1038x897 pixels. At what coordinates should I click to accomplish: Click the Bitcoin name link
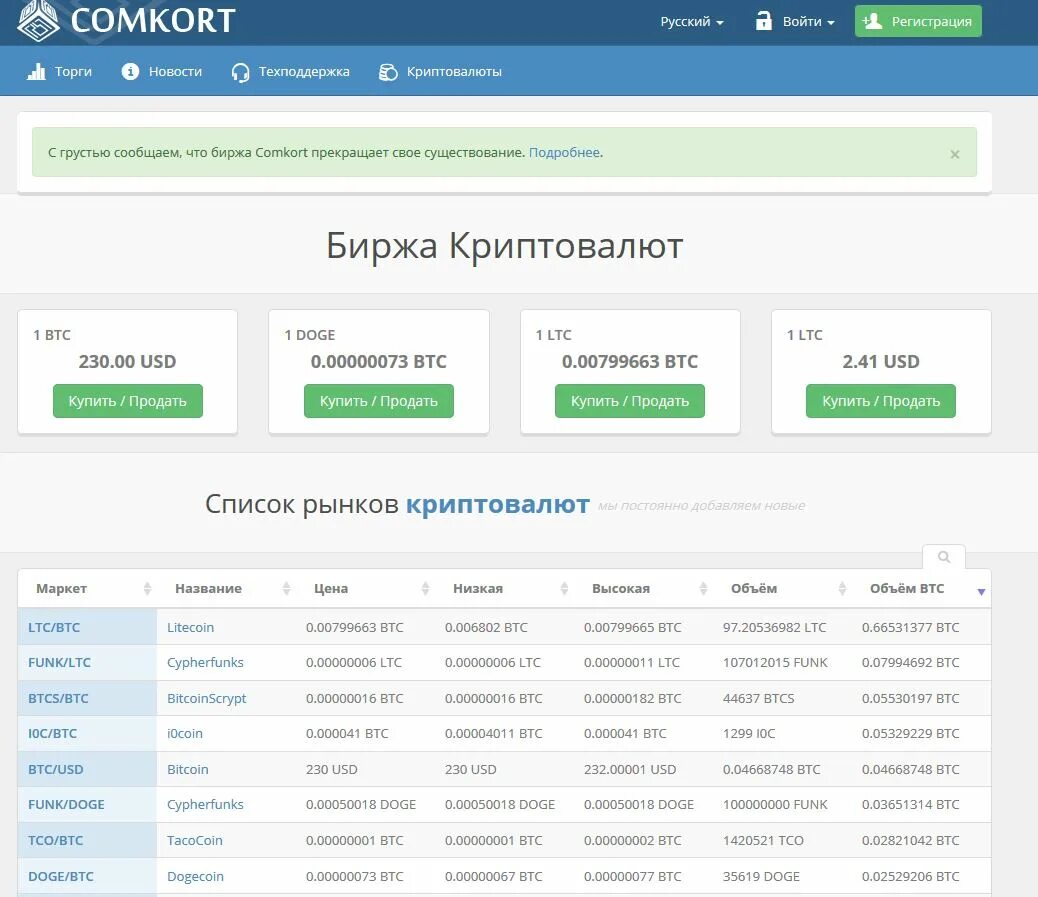tap(187, 769)
